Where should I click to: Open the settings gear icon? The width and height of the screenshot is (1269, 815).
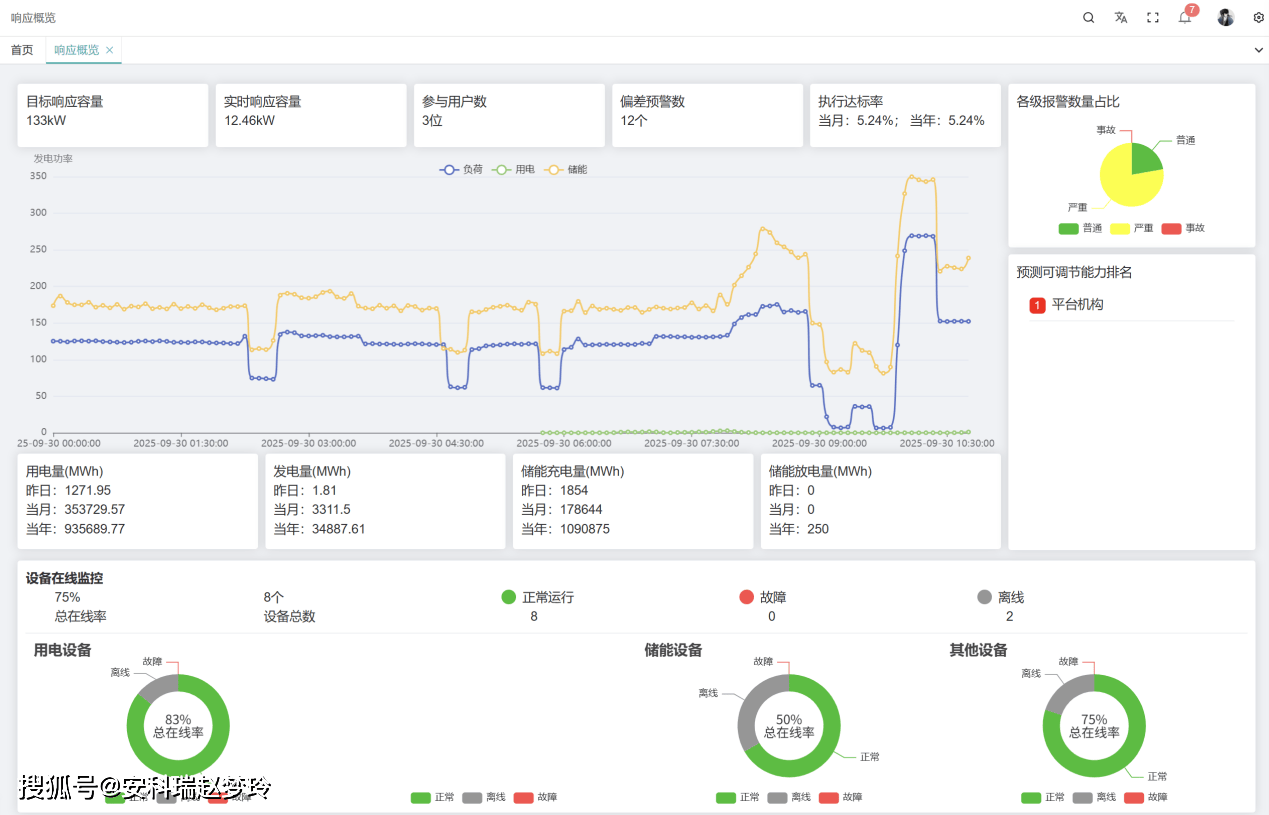(1258, 18)
